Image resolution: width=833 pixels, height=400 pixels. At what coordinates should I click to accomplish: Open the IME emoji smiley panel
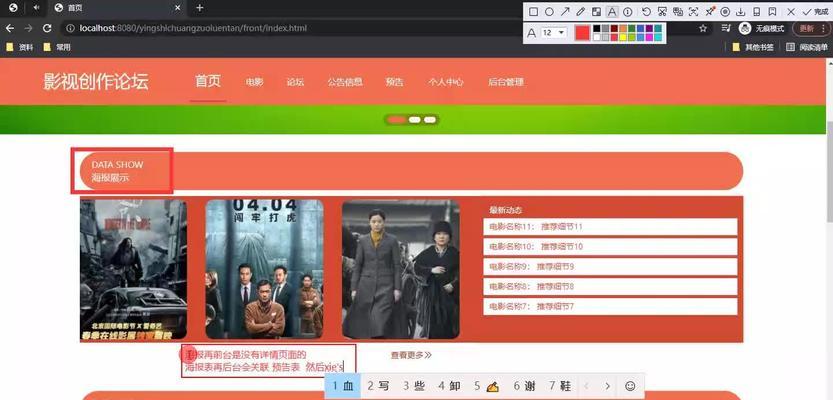630,386
